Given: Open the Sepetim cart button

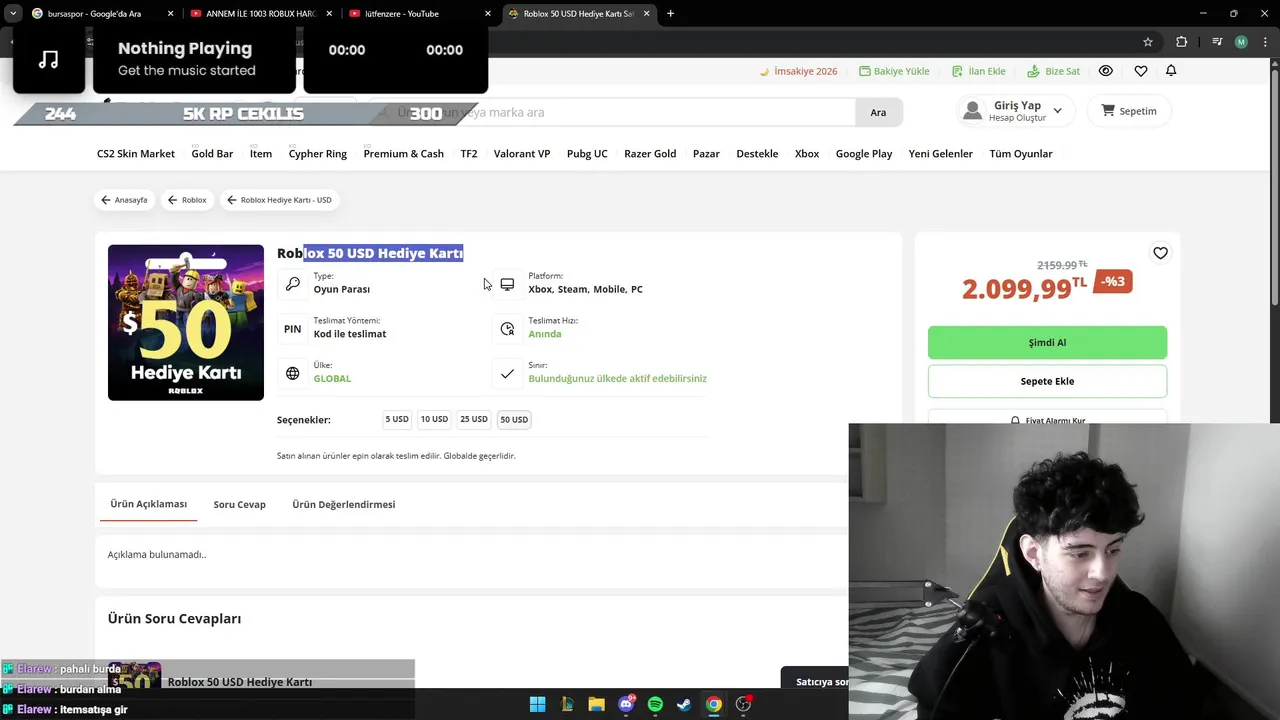Looking at the screenshot, I should pos(1129,111).
